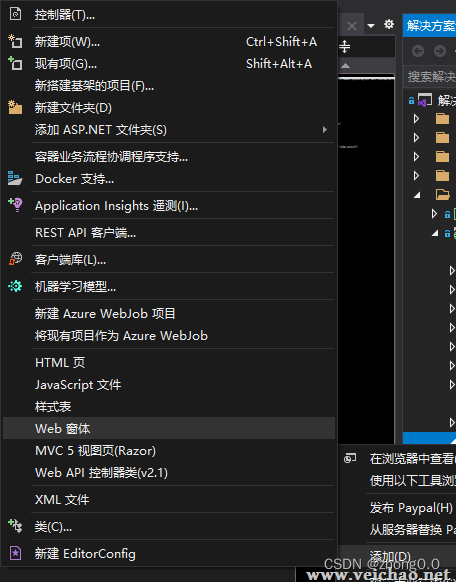Choose 容器业务流程协调程序支持... entry
This screenshot has height=582, width=456.
[x=169, y=157]
